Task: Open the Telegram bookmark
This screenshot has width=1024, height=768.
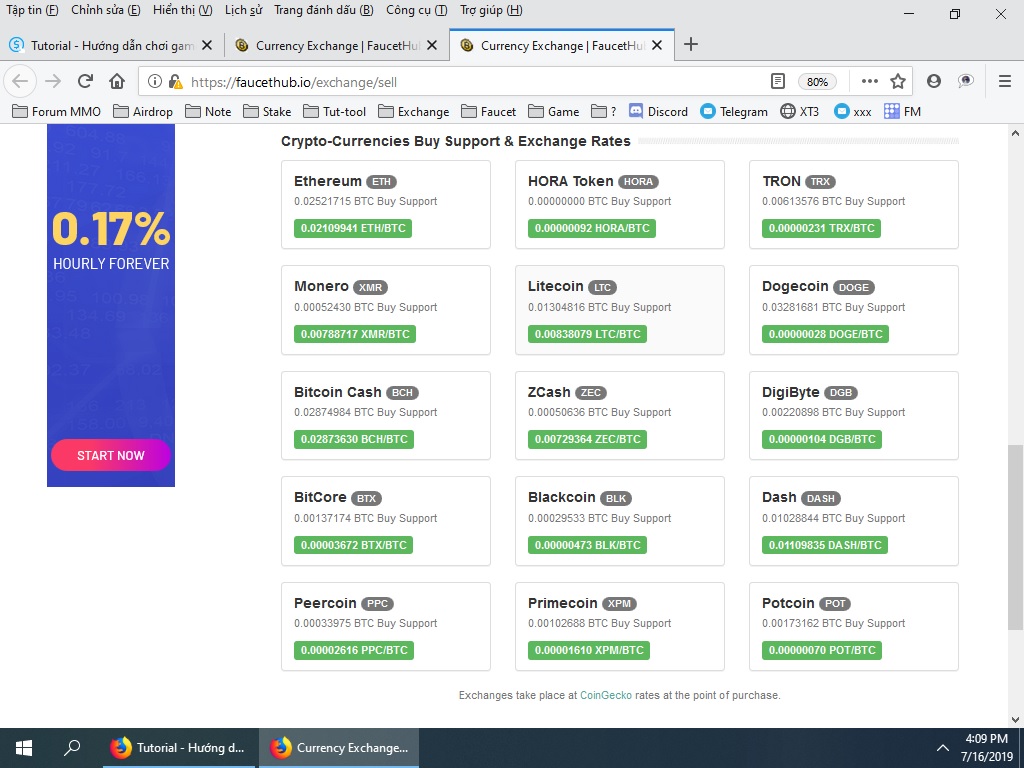Action: (x=734, y=111)
